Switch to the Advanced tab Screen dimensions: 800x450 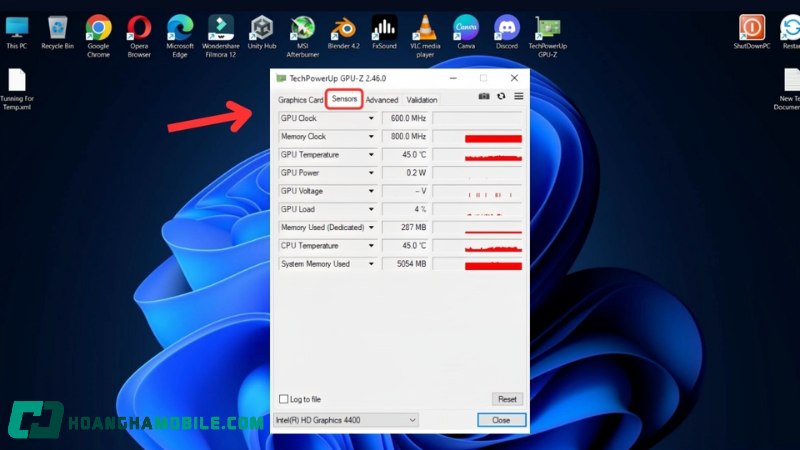coord(382,100)
